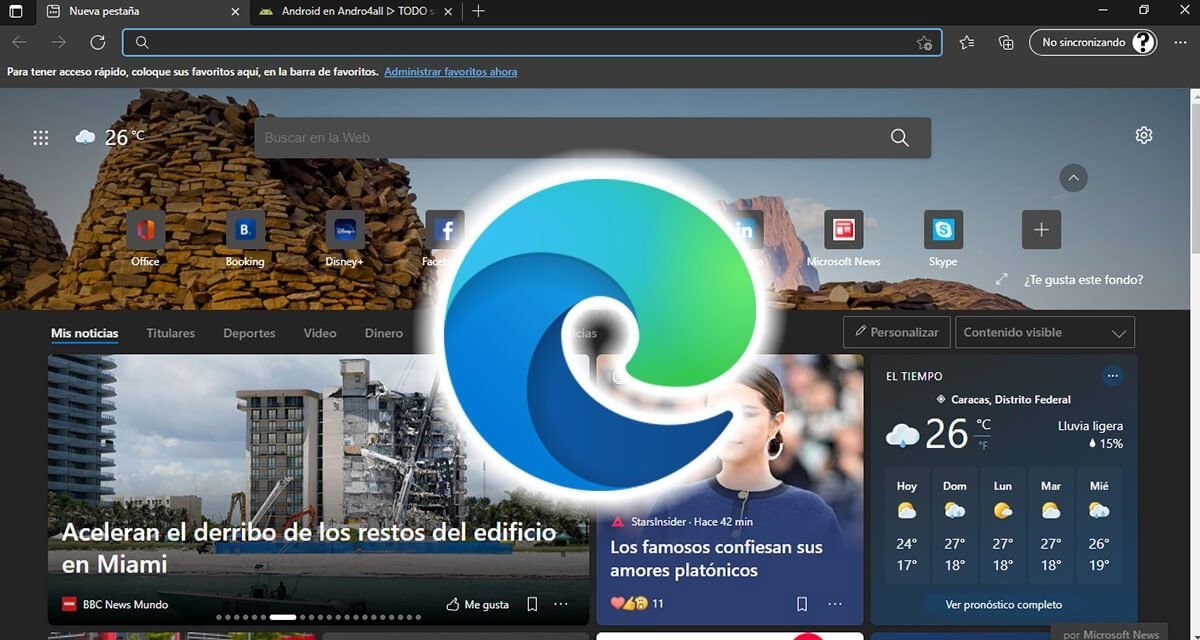Launch Disney+ from quick links
The image size is (1200, 640).
[x=344, y=230]
